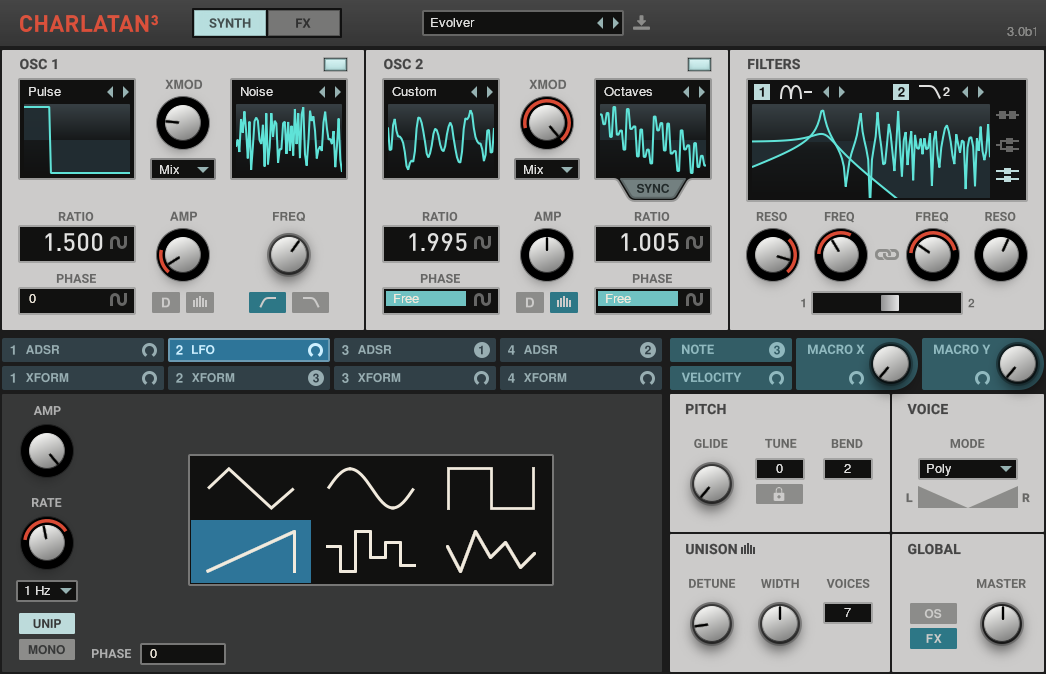Select the sample-and-hold random step waveform

371,551
